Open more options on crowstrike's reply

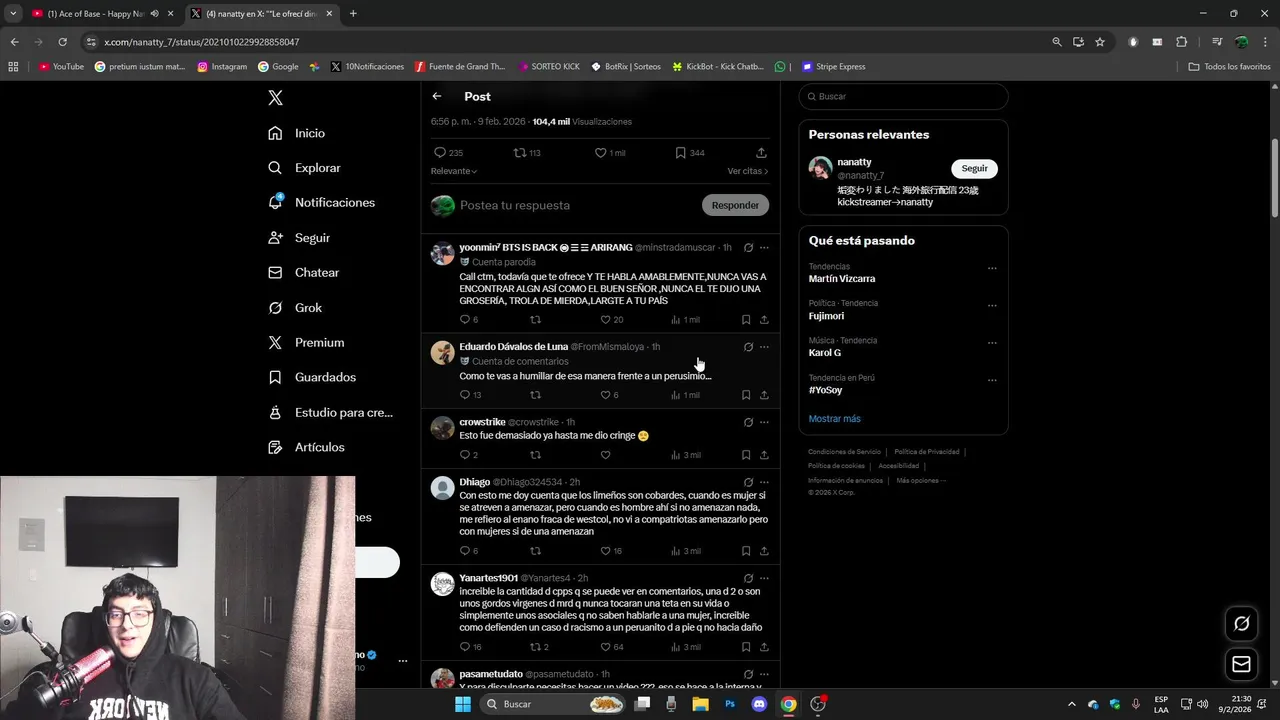tap(764, 422)
